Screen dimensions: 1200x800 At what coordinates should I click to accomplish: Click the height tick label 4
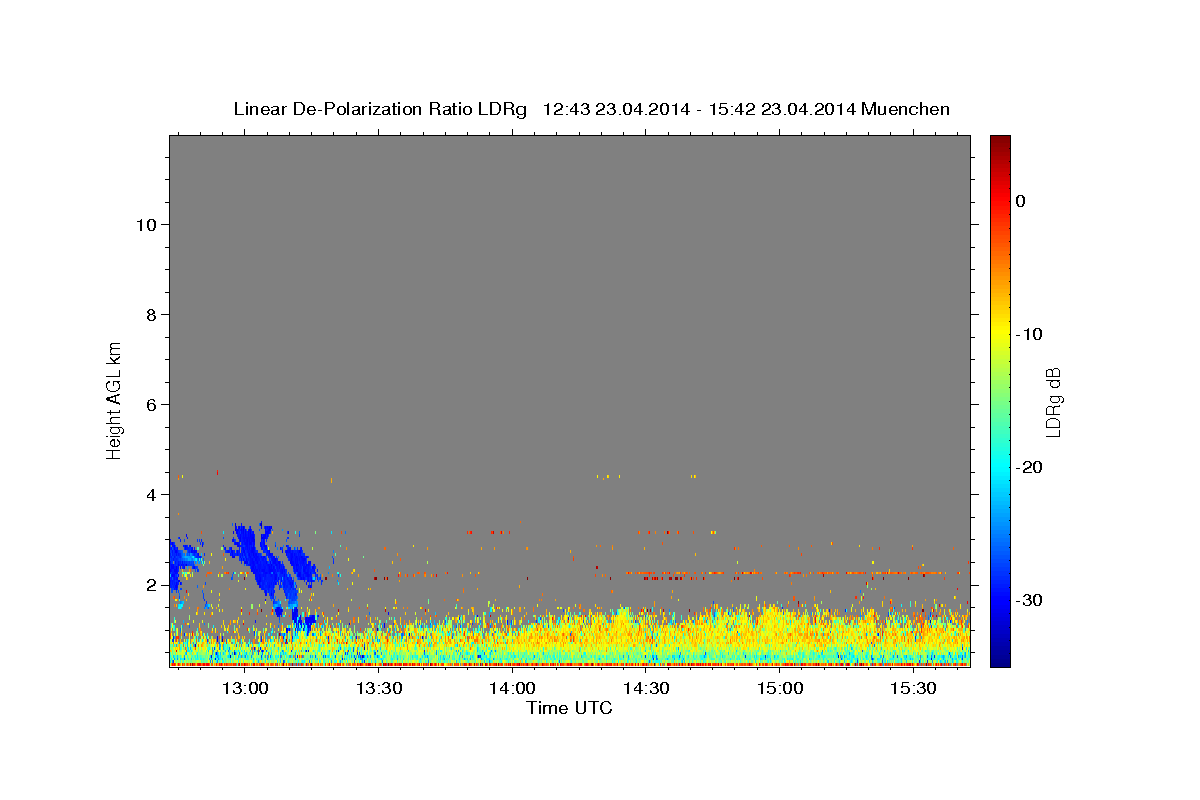pos(152,495)
